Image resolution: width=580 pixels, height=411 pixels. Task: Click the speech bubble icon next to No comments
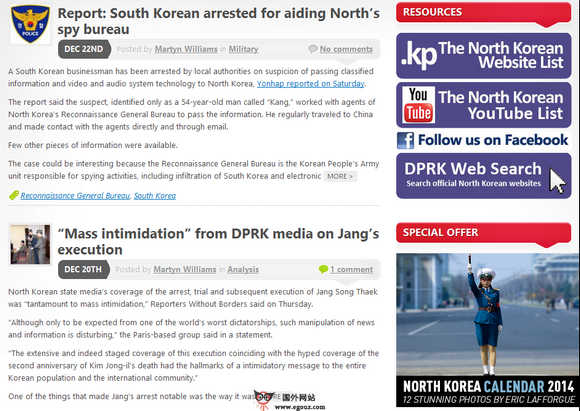click(x=313, y=49)
